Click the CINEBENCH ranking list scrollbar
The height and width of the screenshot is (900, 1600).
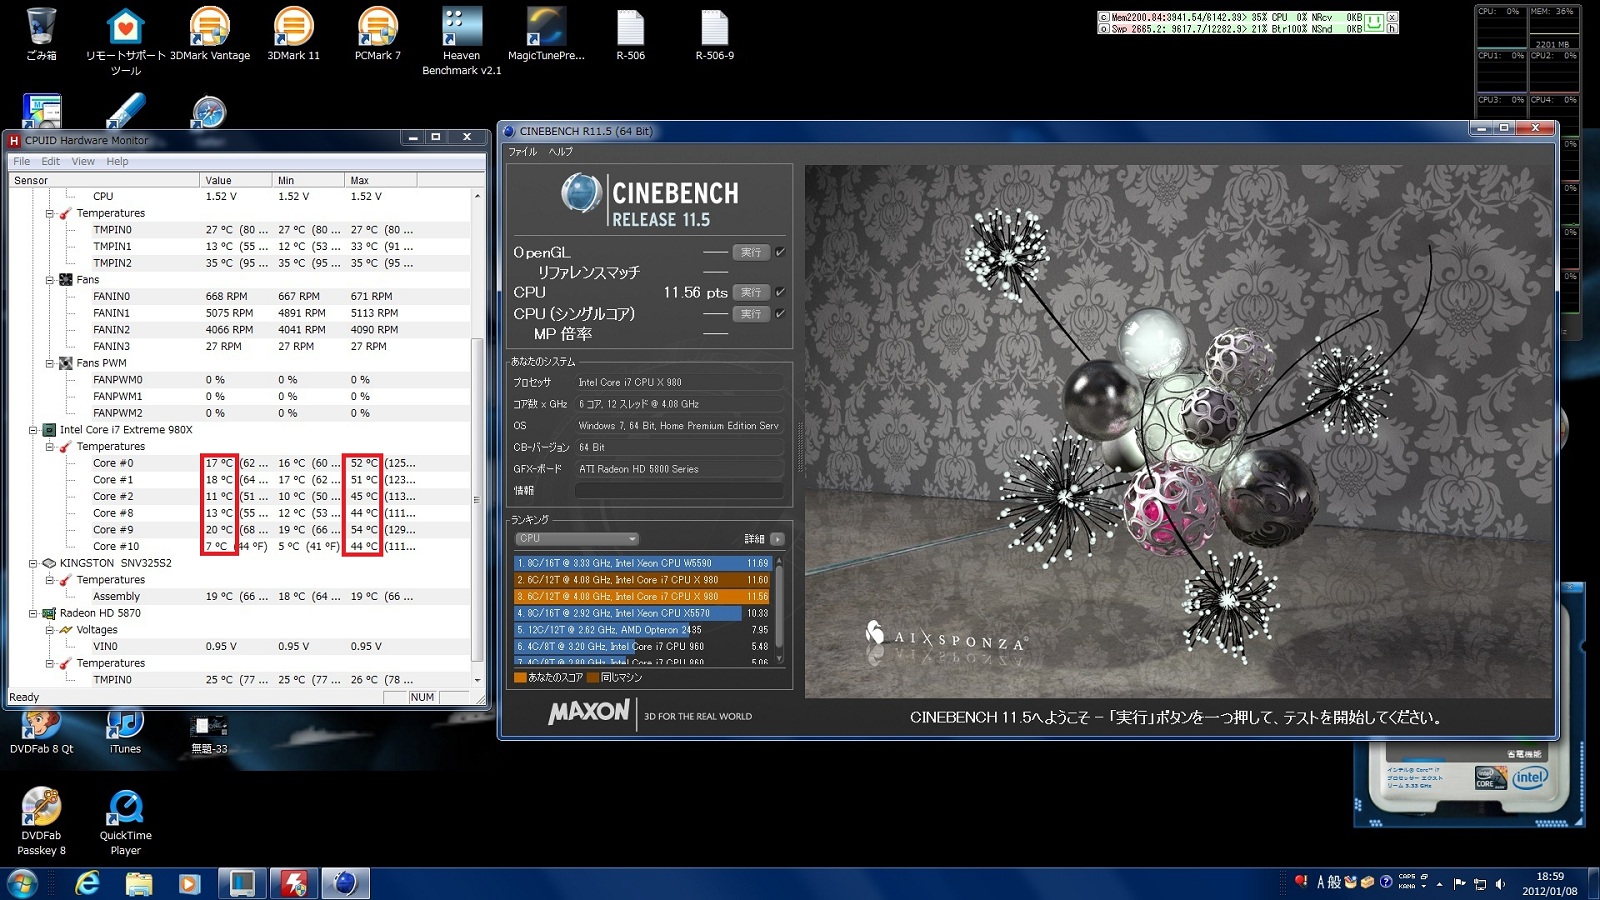pyautogui.click(x=779, y=606)
